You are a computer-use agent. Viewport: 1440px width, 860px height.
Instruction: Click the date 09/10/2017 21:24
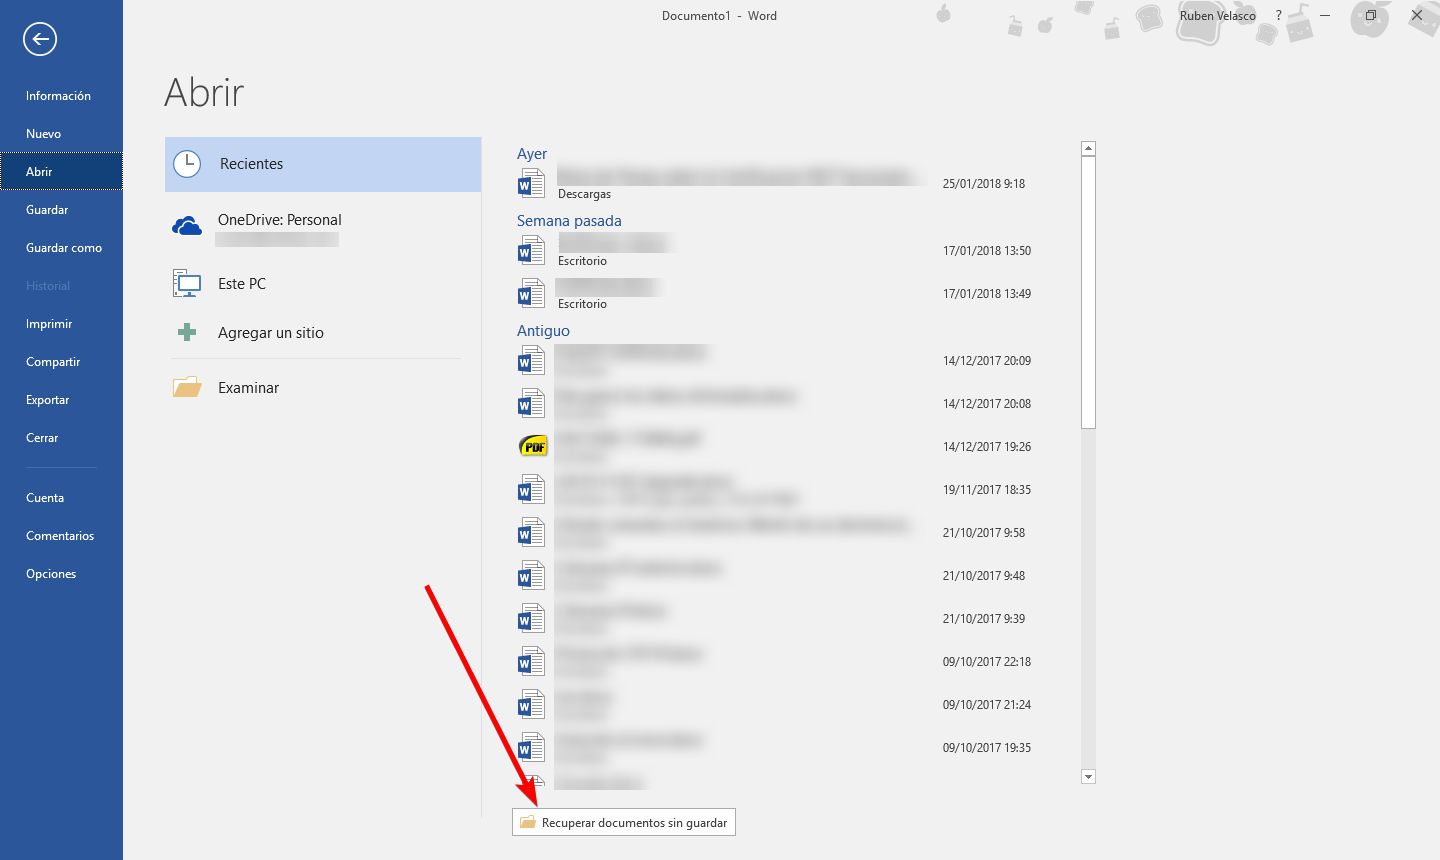[987, 705]
